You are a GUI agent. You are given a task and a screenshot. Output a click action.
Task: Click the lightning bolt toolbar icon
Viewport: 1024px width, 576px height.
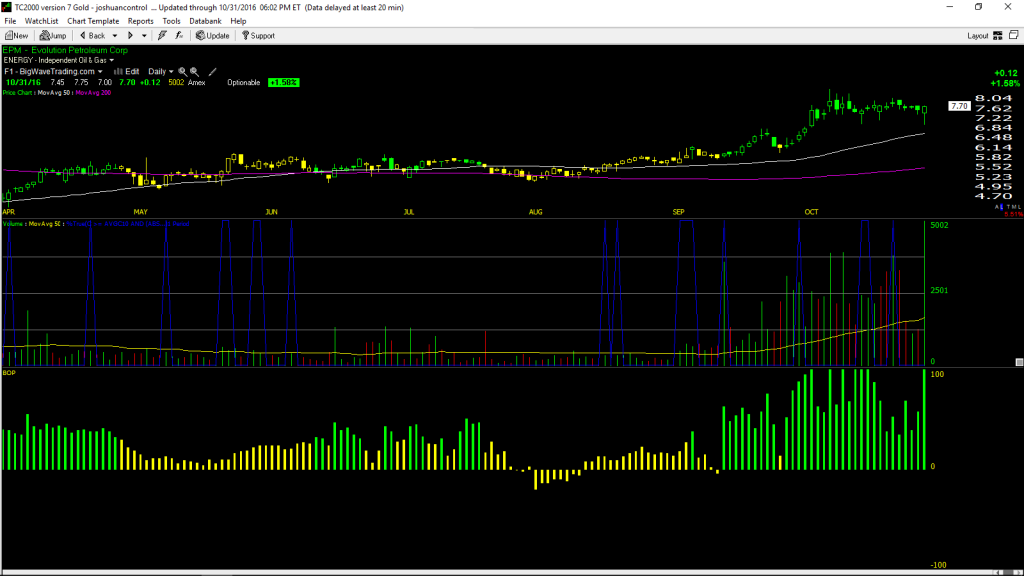(x=162, y=36)
